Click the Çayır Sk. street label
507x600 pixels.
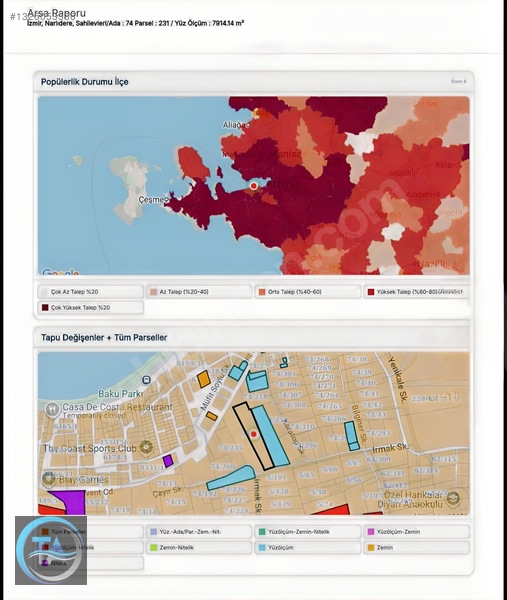(x=168, y=491)
